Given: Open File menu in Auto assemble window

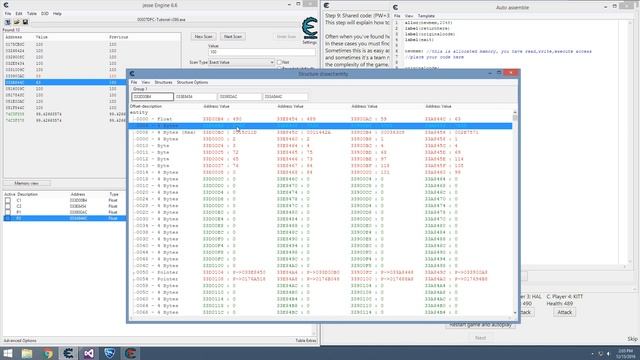Looking at the screenshot, I should pyautogui.click(x=397, y=16).
